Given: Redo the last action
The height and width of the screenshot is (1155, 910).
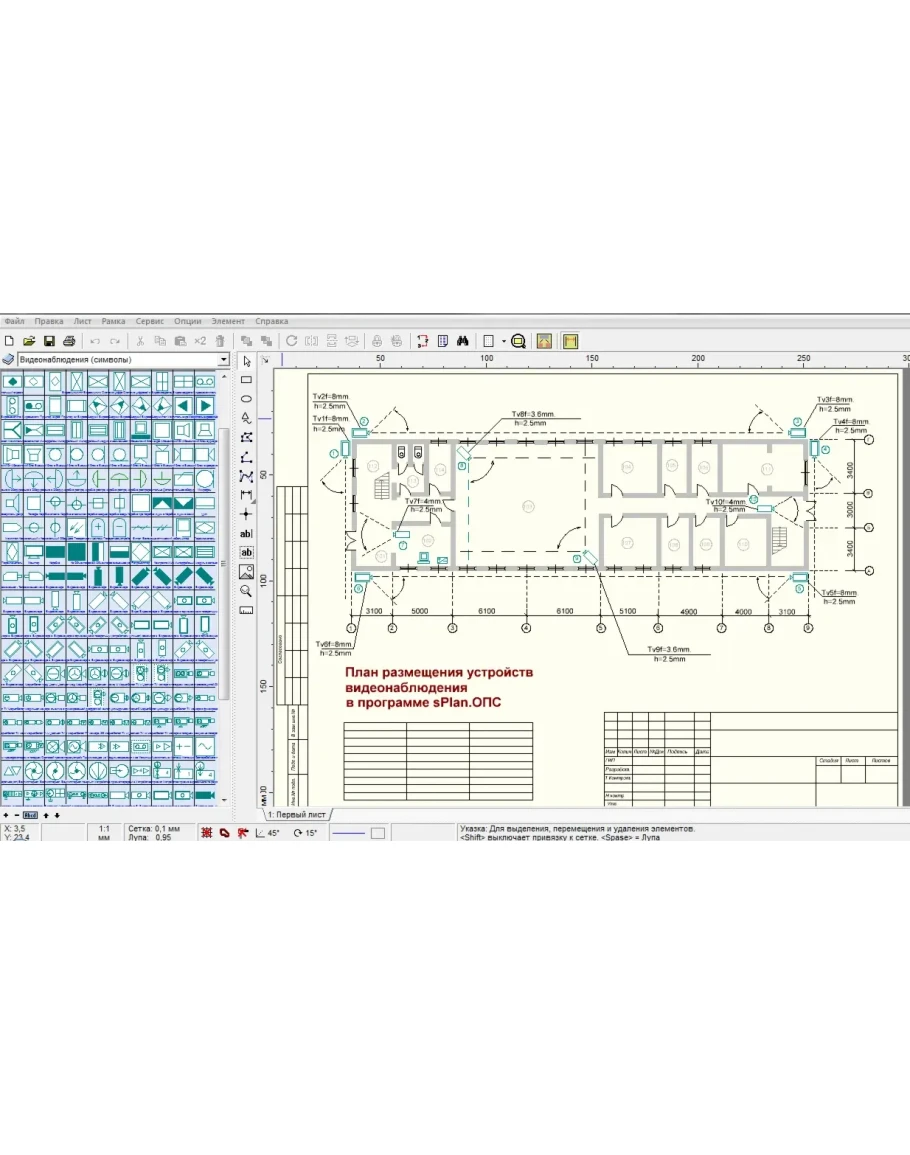Looking at the screenshot, I should click(115, 341).
